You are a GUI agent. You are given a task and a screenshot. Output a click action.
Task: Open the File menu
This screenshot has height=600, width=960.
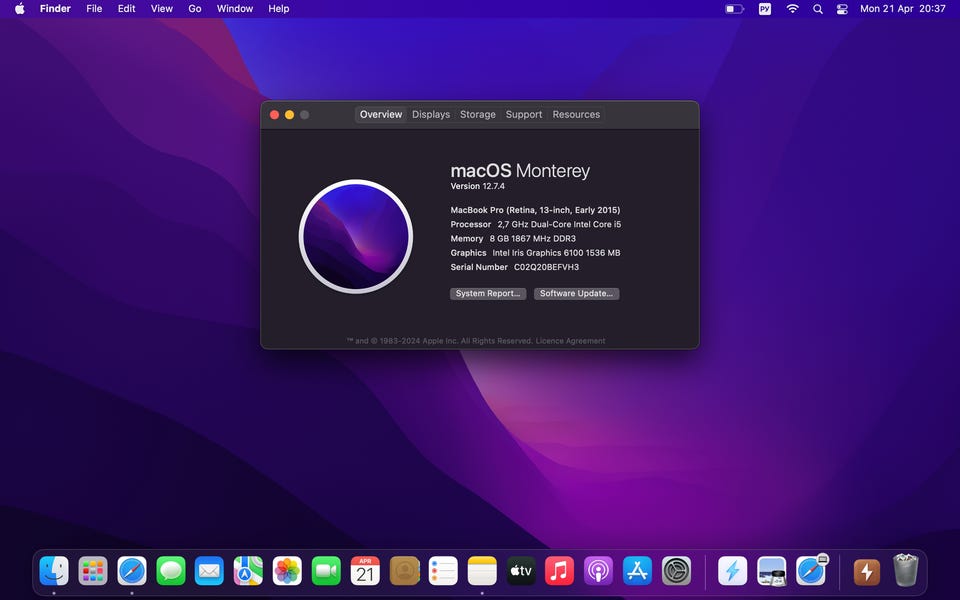94,9
